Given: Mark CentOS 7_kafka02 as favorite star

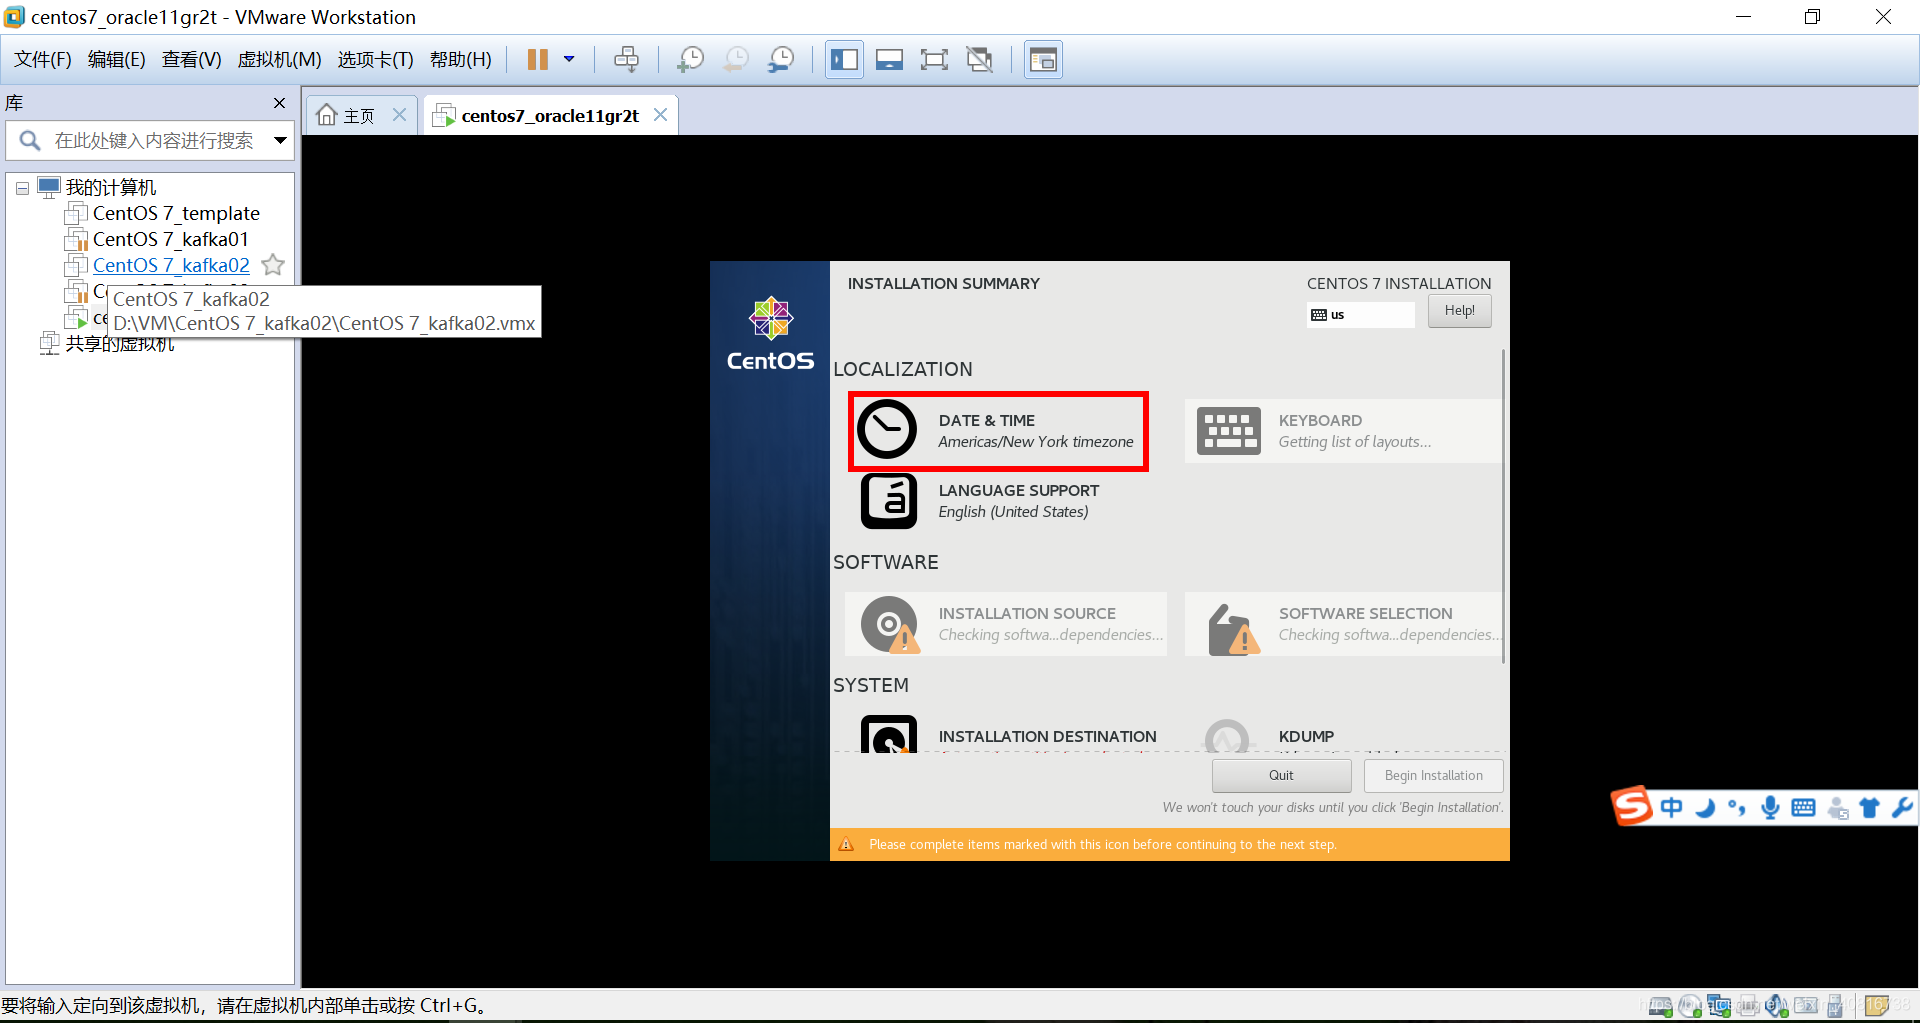Looking at the screenshot, I should click(273, 265).
